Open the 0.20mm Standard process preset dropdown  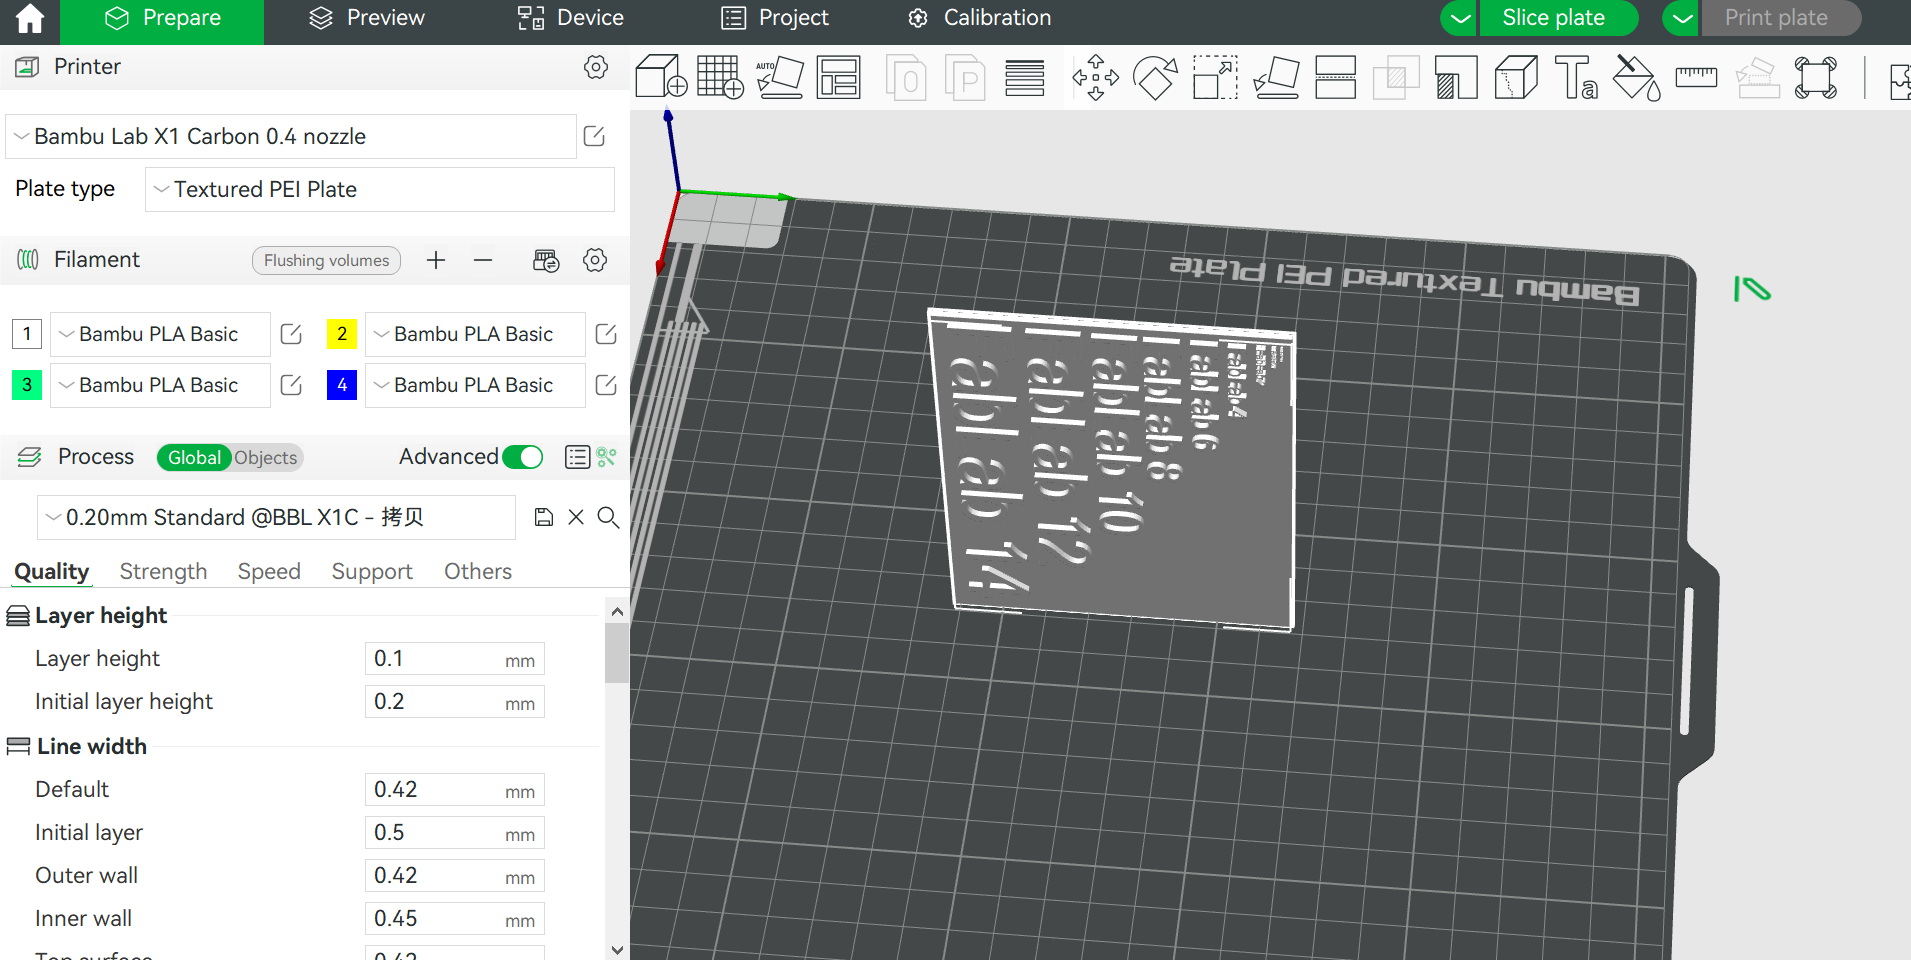[276, 517]
